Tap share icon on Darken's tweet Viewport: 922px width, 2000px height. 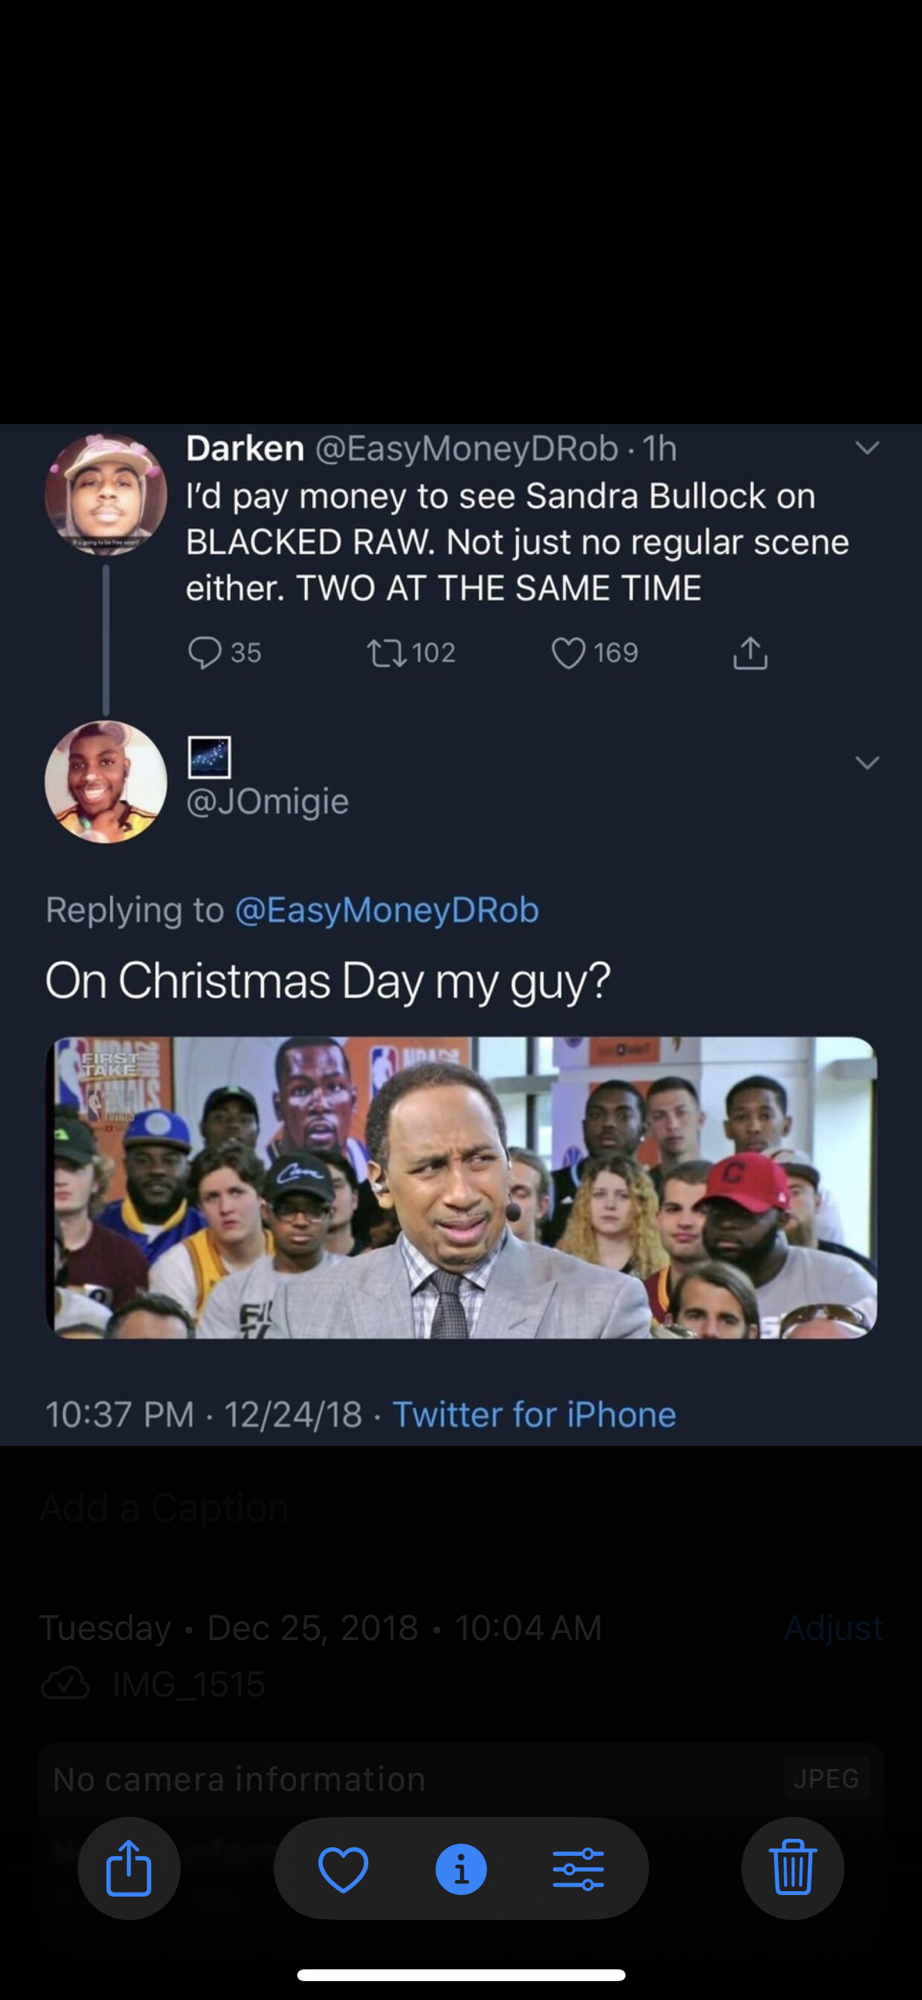[750, 653]
